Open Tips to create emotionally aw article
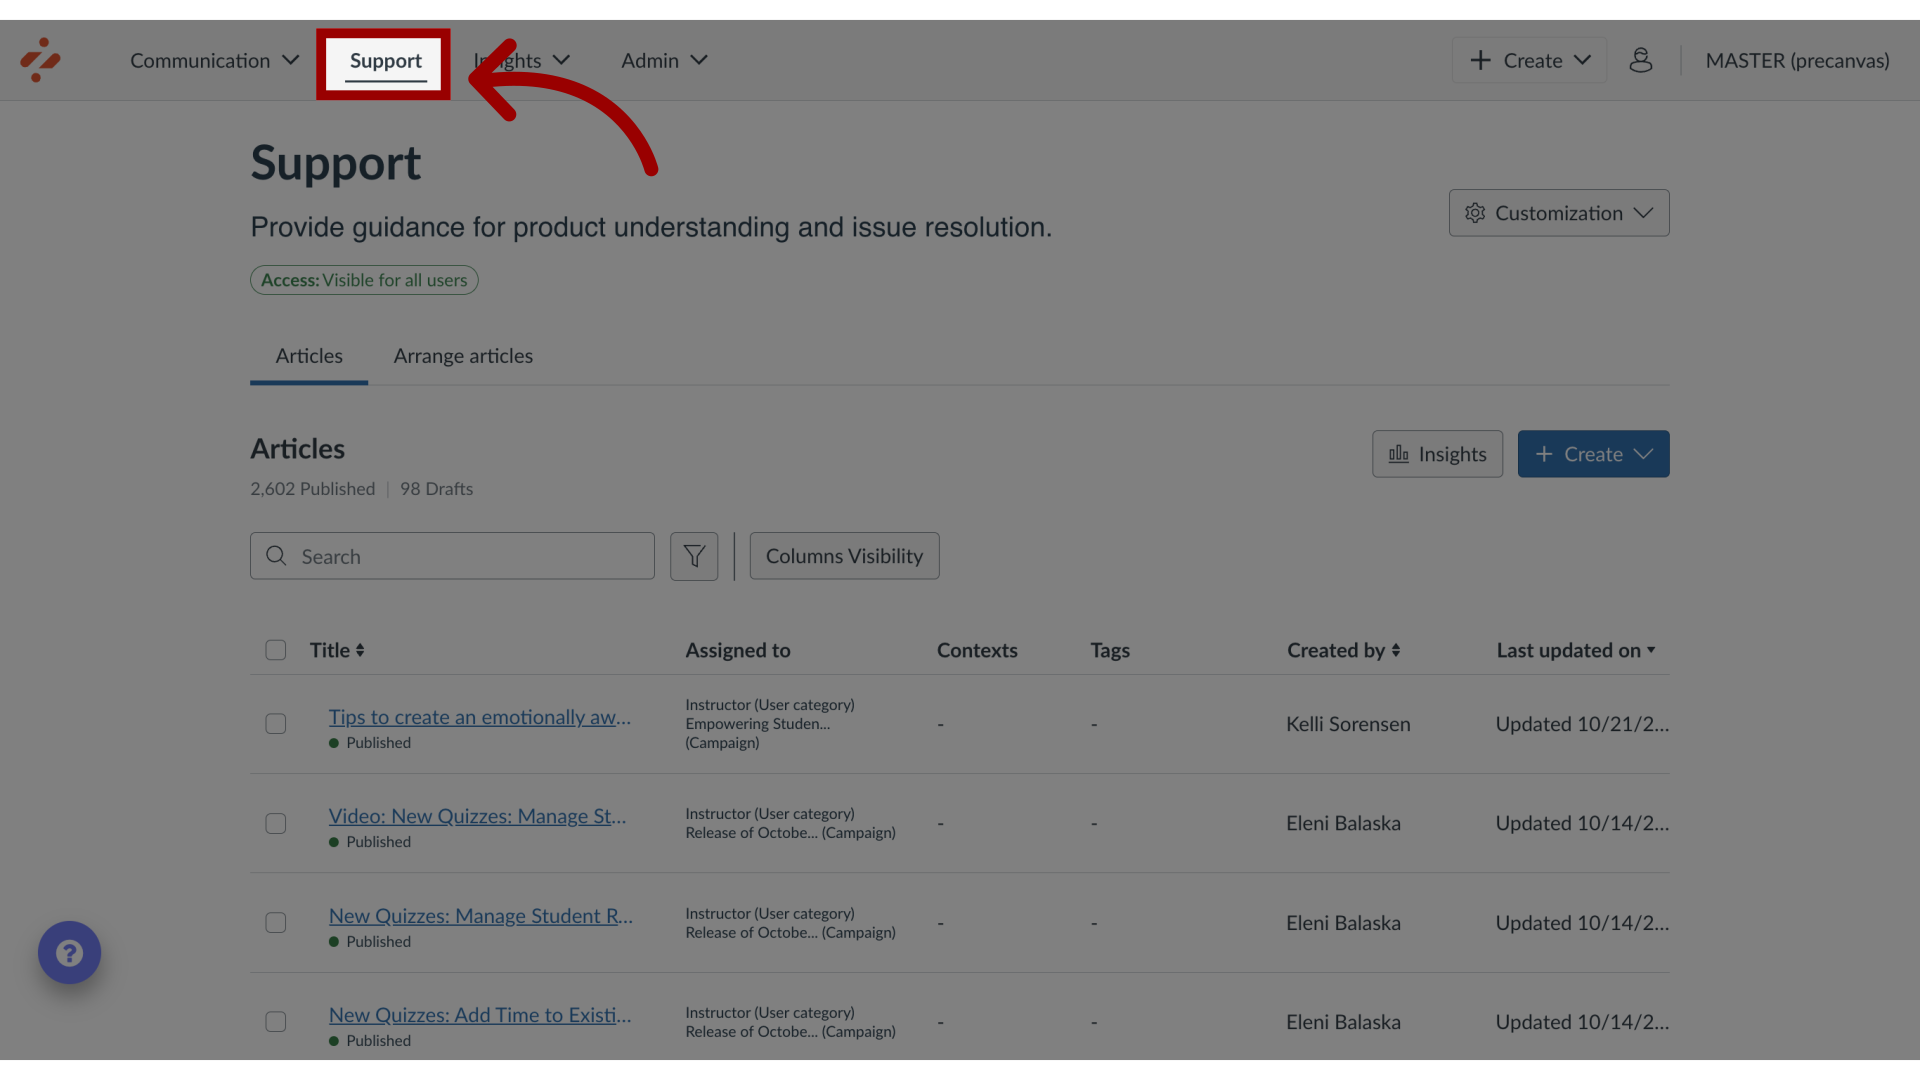The width and height of the screenshot is (1920, 1080). [480, 716]
